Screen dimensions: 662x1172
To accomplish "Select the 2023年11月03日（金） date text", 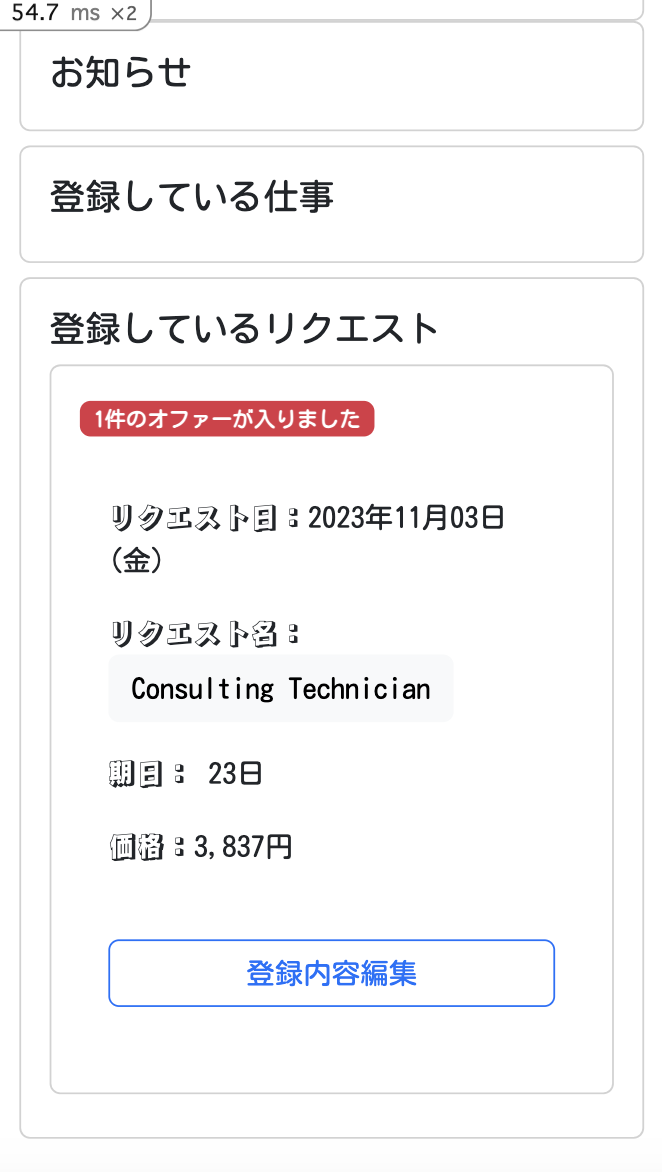I will pos(405,517).
